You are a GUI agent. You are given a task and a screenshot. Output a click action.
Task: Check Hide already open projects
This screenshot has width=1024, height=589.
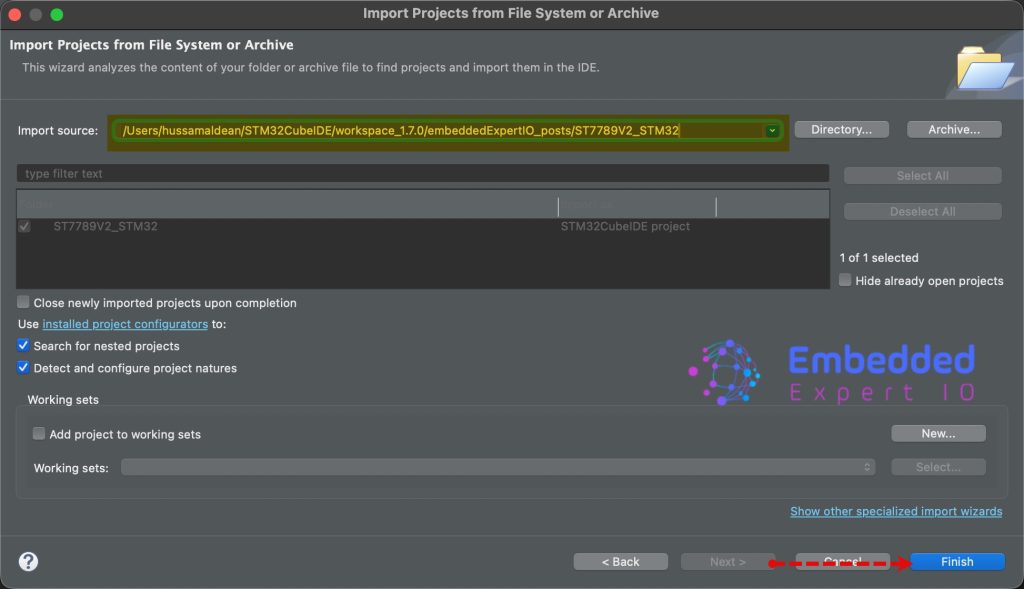click(846, 280)
